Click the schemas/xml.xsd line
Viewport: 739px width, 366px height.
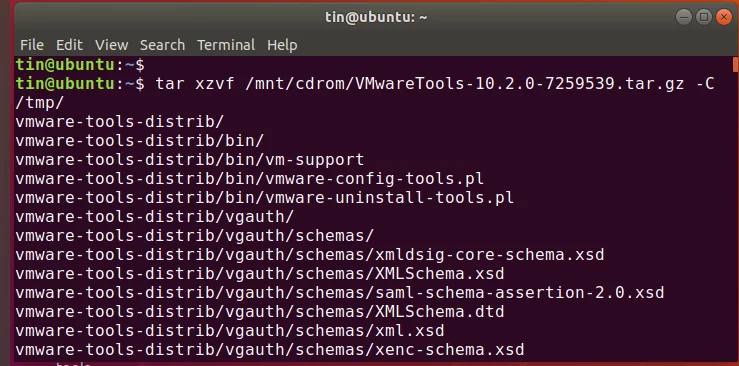[230, 331]
